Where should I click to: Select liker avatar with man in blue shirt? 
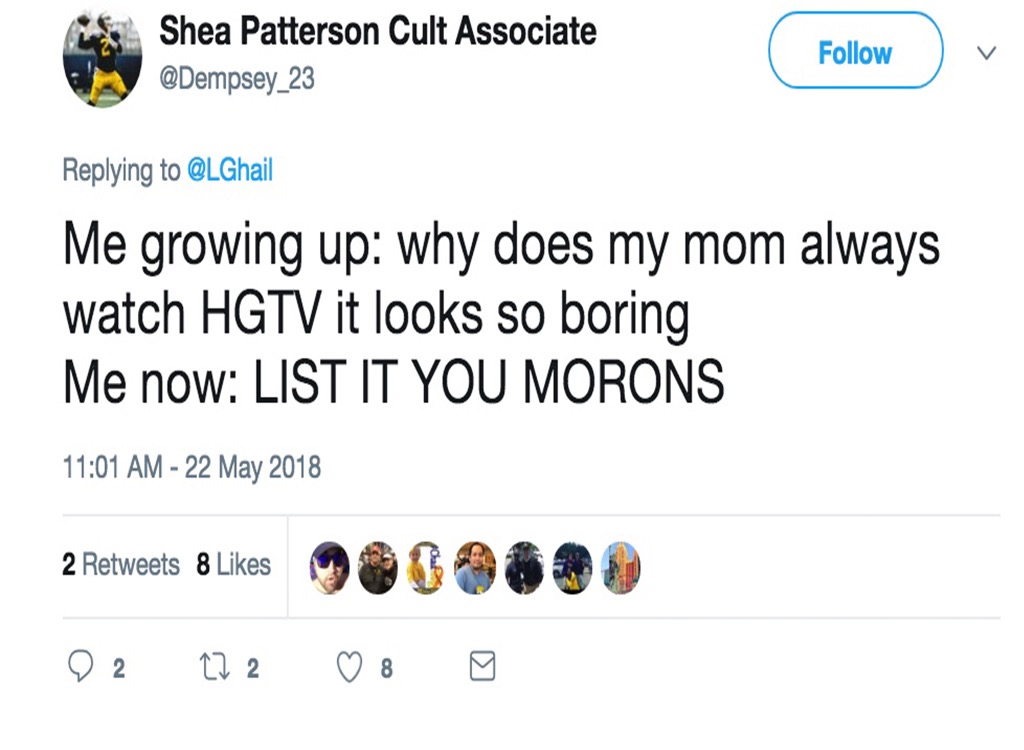pos(475,567)
